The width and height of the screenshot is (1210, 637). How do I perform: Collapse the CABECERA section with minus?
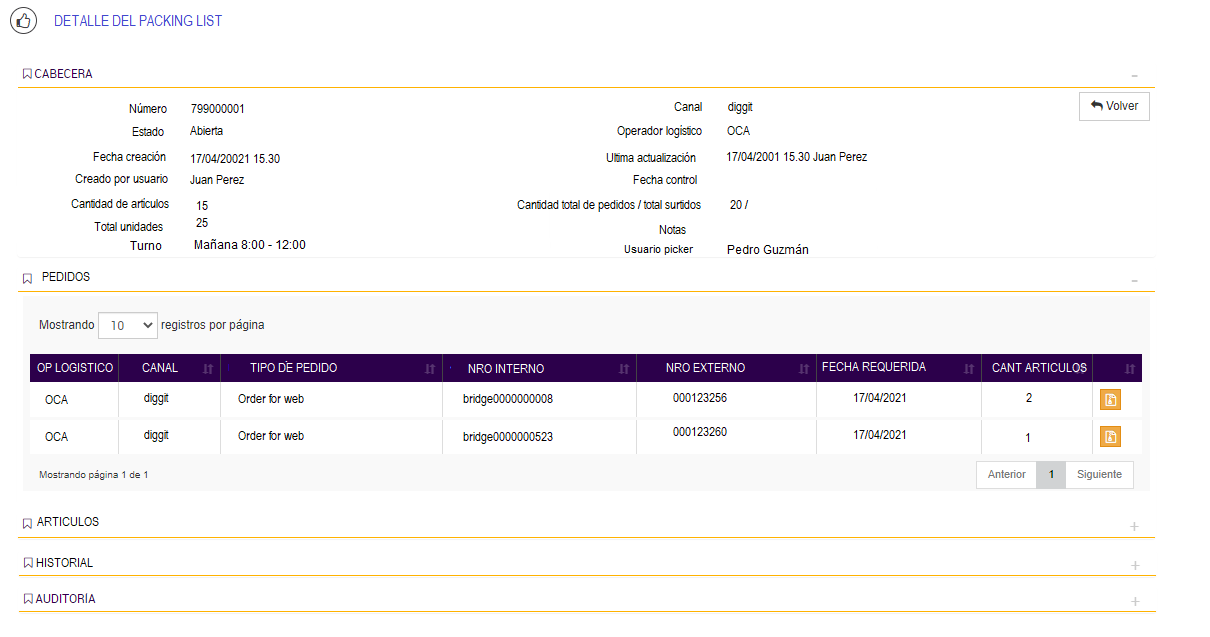[1134, 76]
